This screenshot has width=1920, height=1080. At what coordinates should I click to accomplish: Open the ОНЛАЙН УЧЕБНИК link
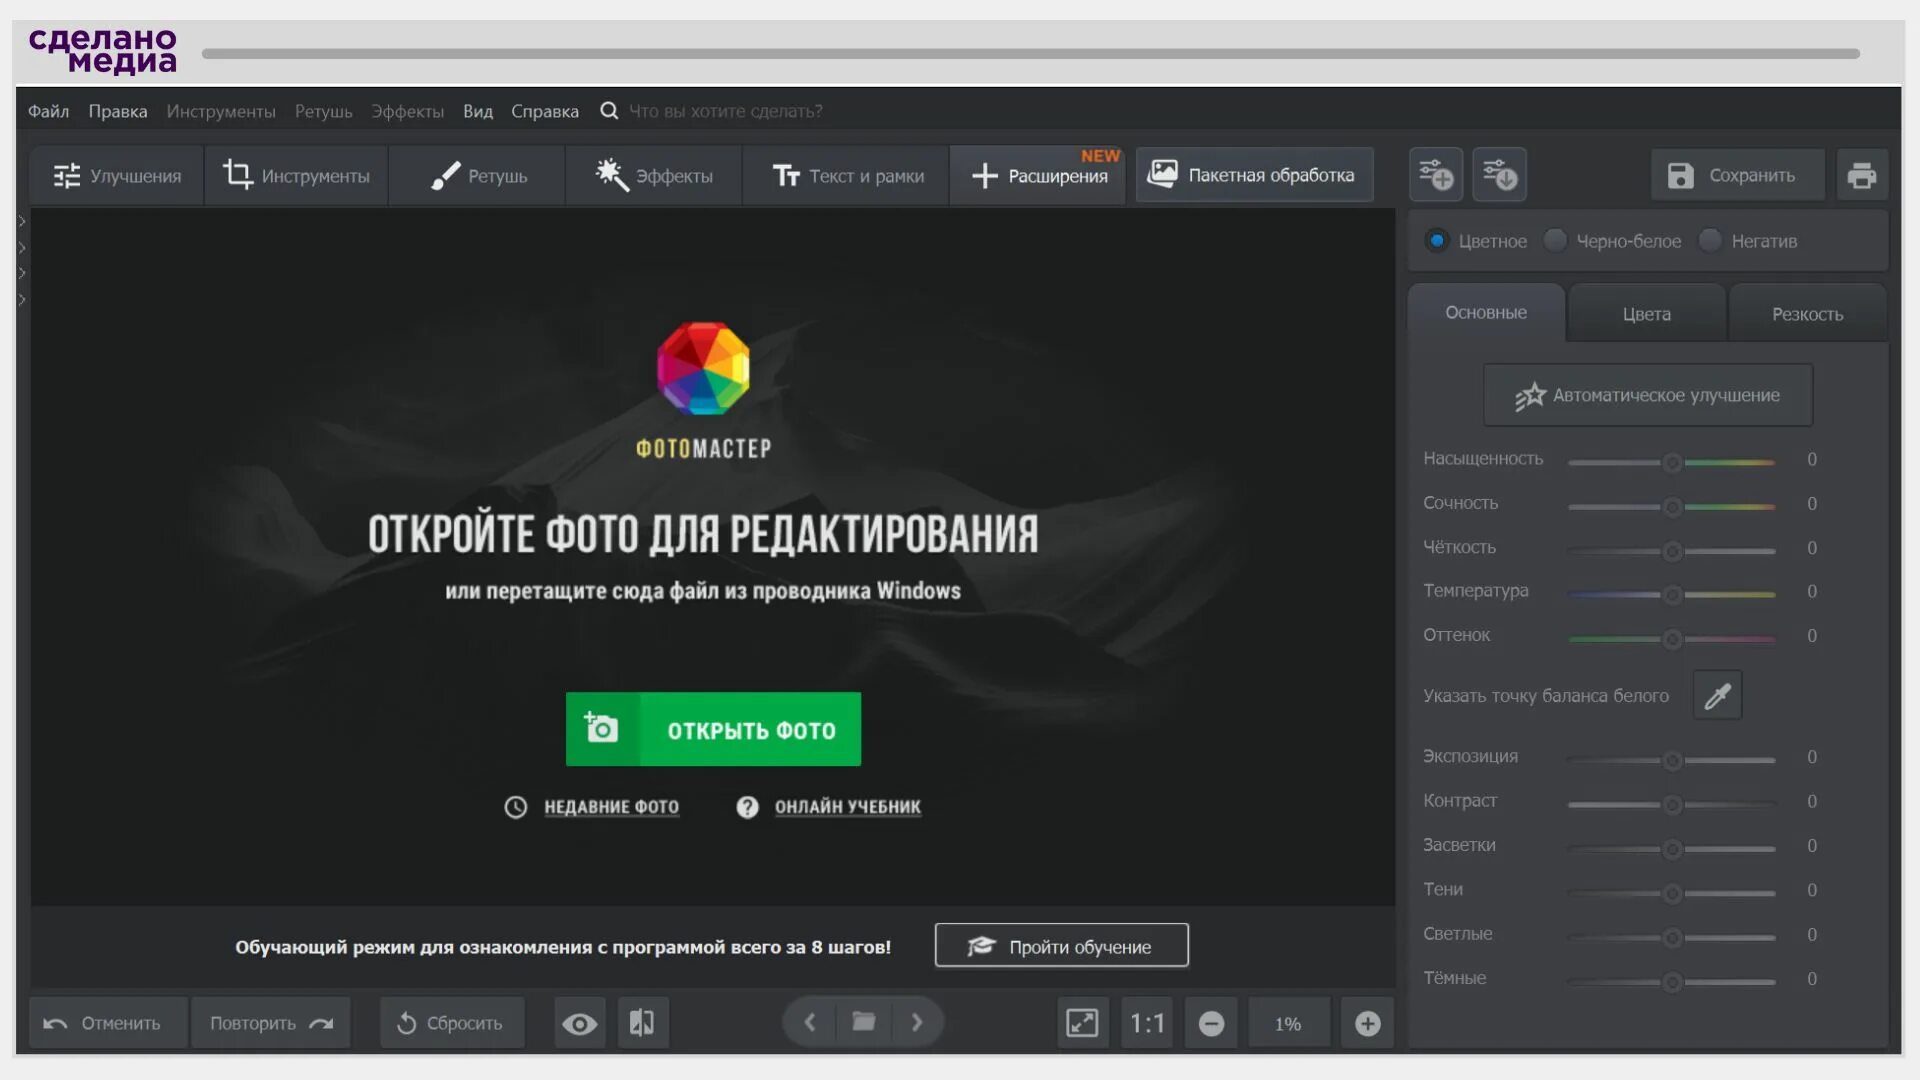click(848, 807)
